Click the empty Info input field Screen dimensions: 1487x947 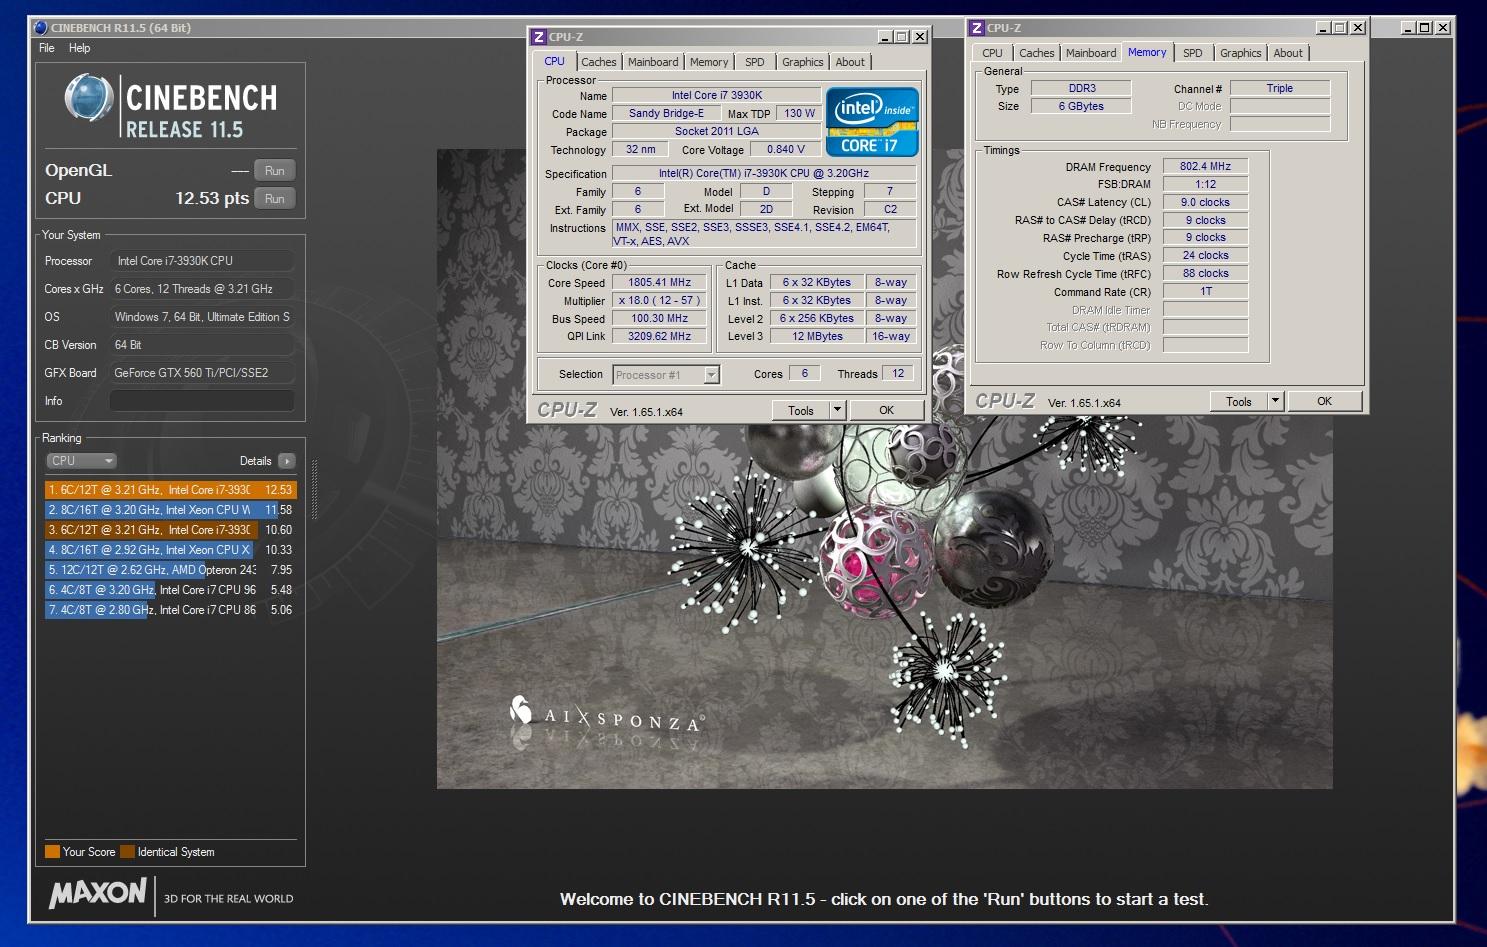click(x=202, y=401)
